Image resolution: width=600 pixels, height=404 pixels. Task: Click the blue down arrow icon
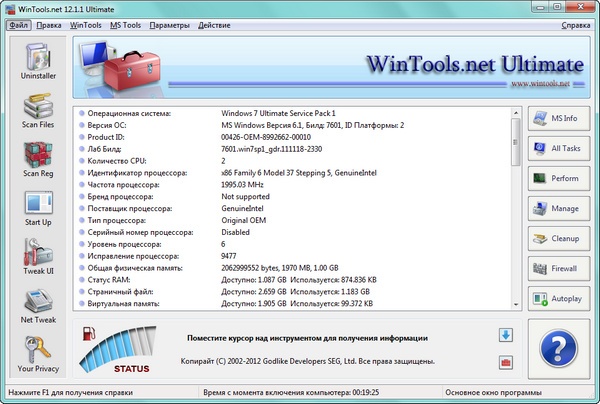click(506, 335)
